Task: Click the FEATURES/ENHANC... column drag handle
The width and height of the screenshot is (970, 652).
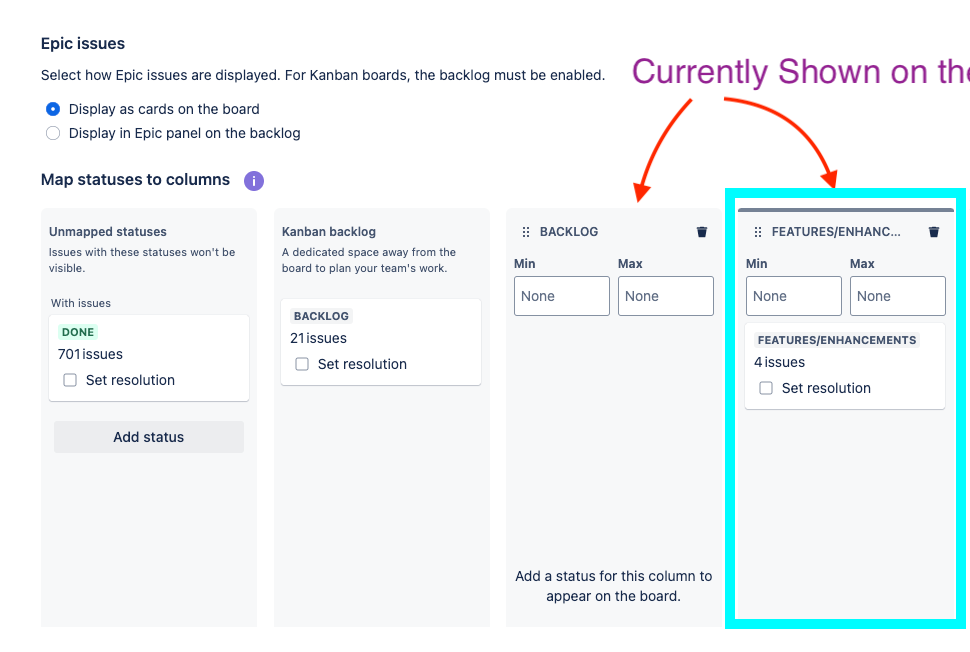Action: pos(758,232)
